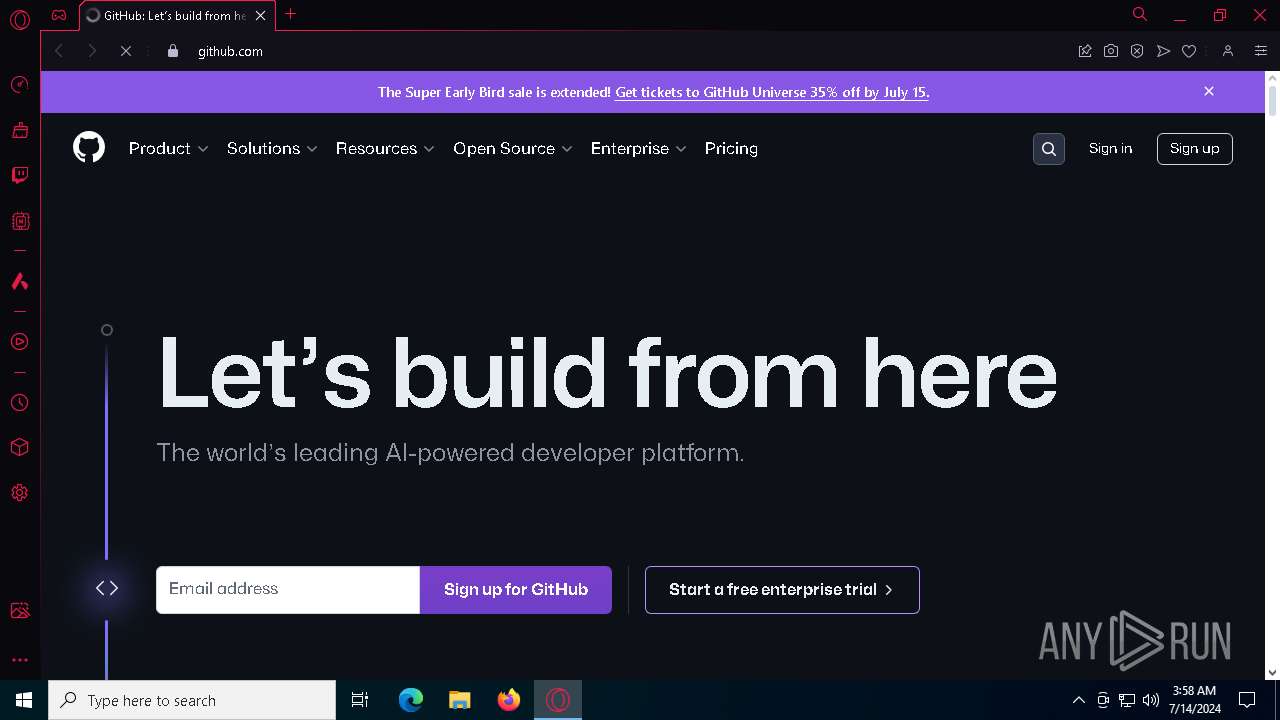Click Sign up for GitHub button
The height and width of the screenshot is (720, 1280).
(x=516, y=590)
